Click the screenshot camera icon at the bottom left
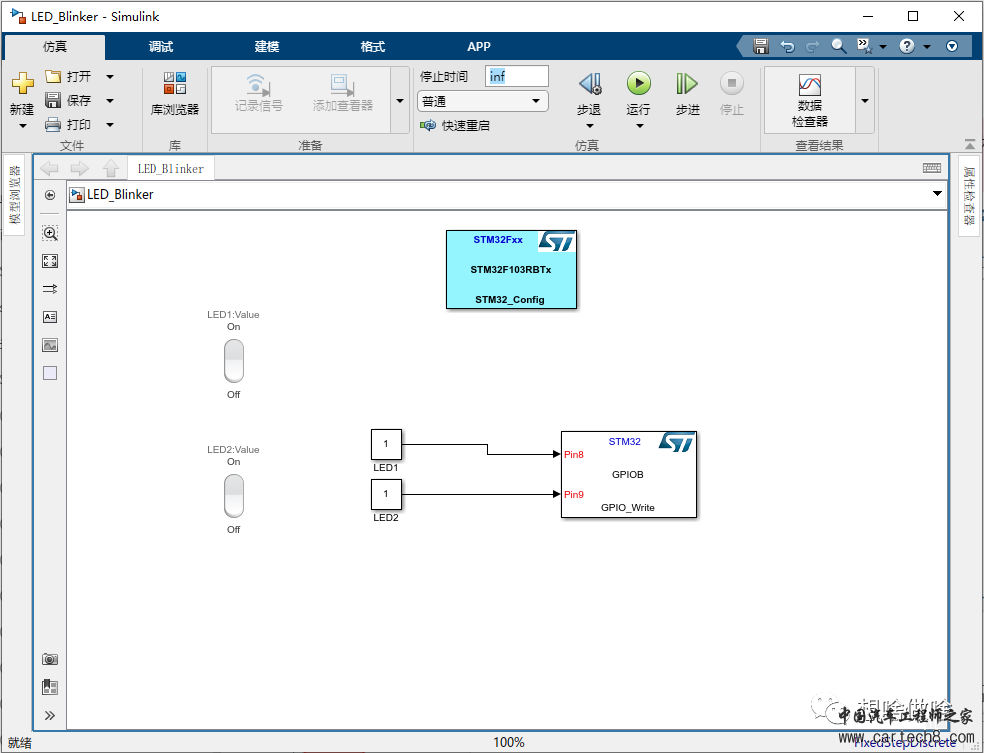The image size is (984, 753). tap(50, 659)
